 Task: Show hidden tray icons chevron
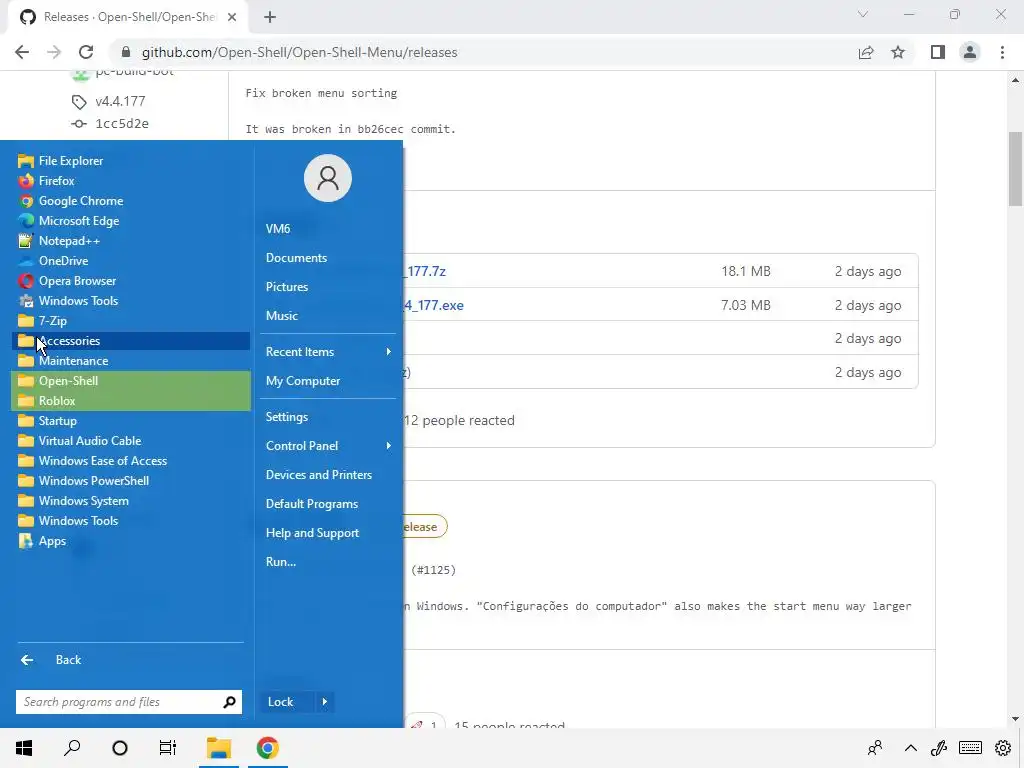point(910,748)
